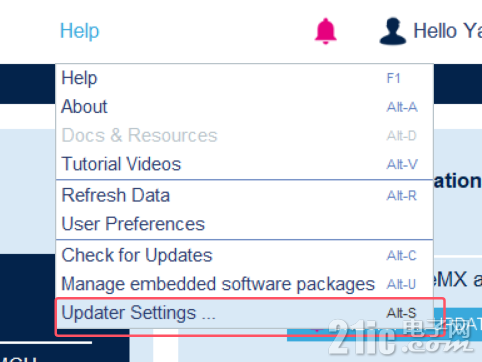This screenshot has height=362, width=482.
Task: Click the Alt-V shortcut beside Tutorial Videos
Action: 402,165
